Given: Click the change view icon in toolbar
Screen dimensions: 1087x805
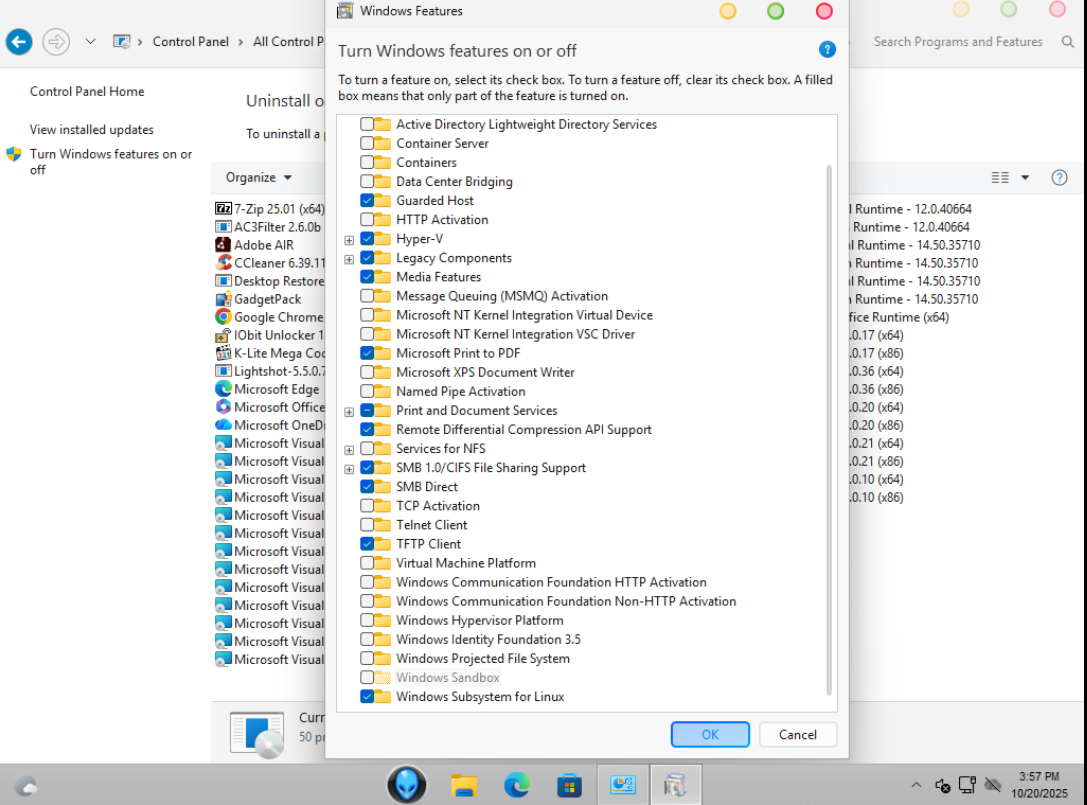Looking at the screenshot, I should 1000,178.
